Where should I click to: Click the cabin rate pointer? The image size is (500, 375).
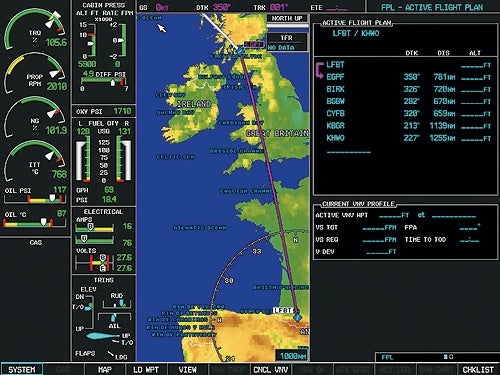[x=120, y=40]
